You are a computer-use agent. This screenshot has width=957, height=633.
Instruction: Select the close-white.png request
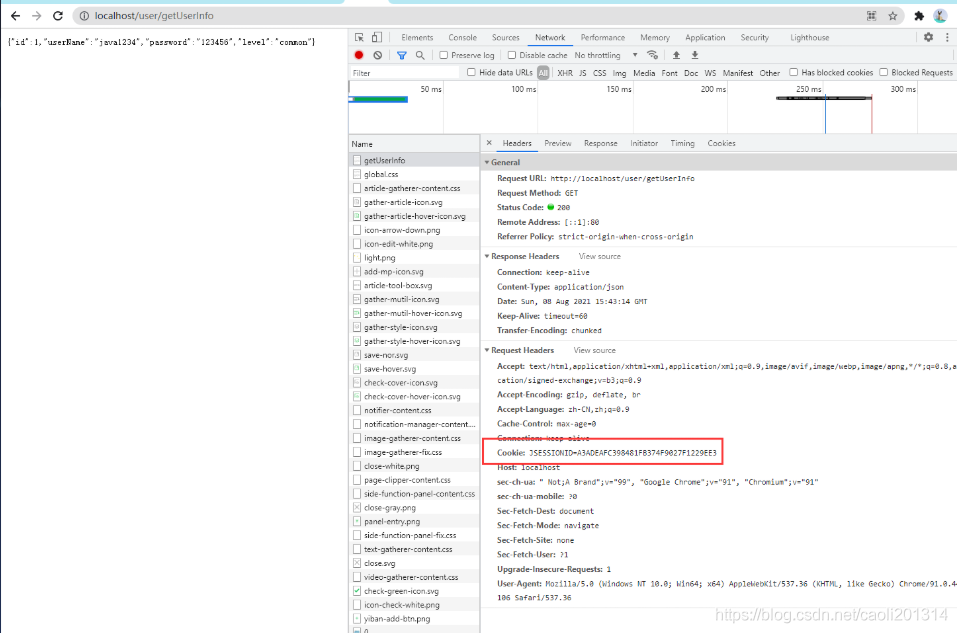pyautogui.click(x=414, y=466)
